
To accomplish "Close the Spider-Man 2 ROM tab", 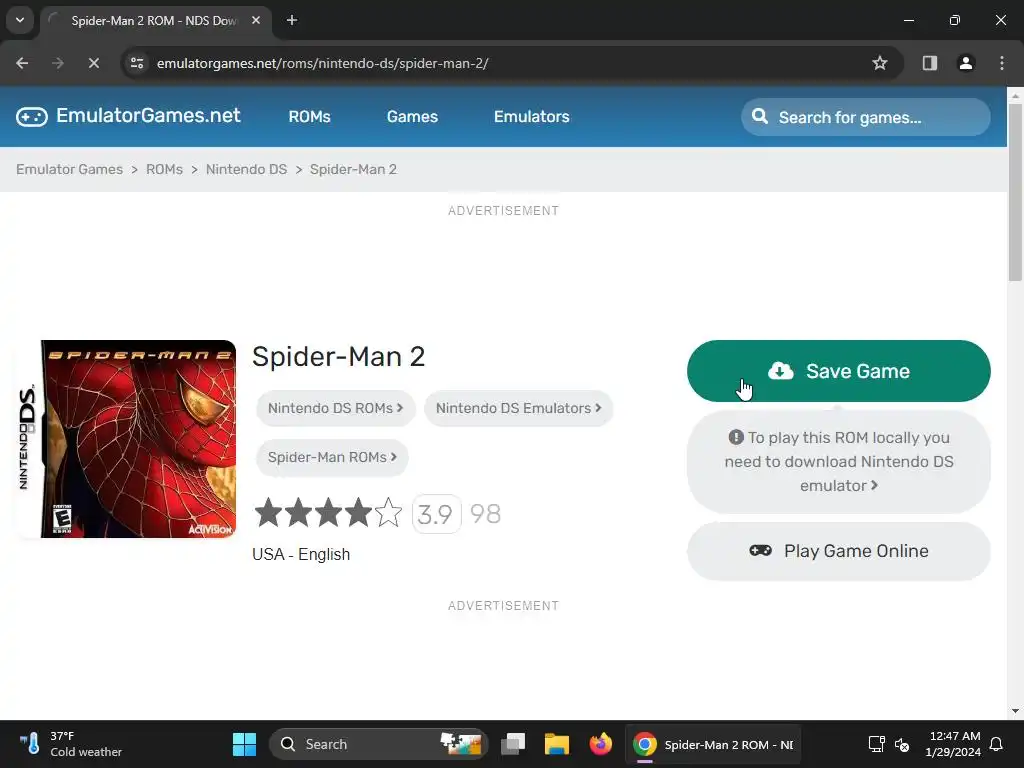I will [256, 20].
